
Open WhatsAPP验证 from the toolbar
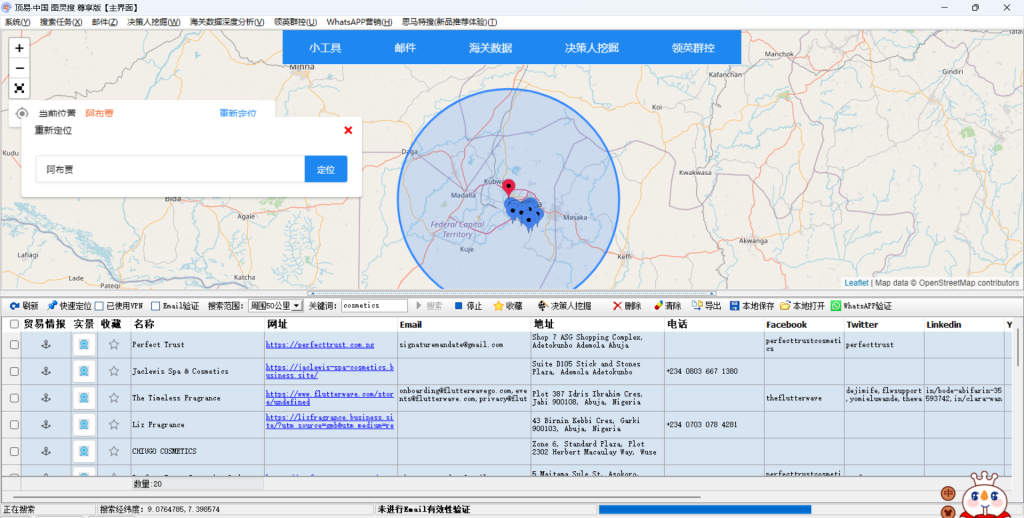point(836,306)
